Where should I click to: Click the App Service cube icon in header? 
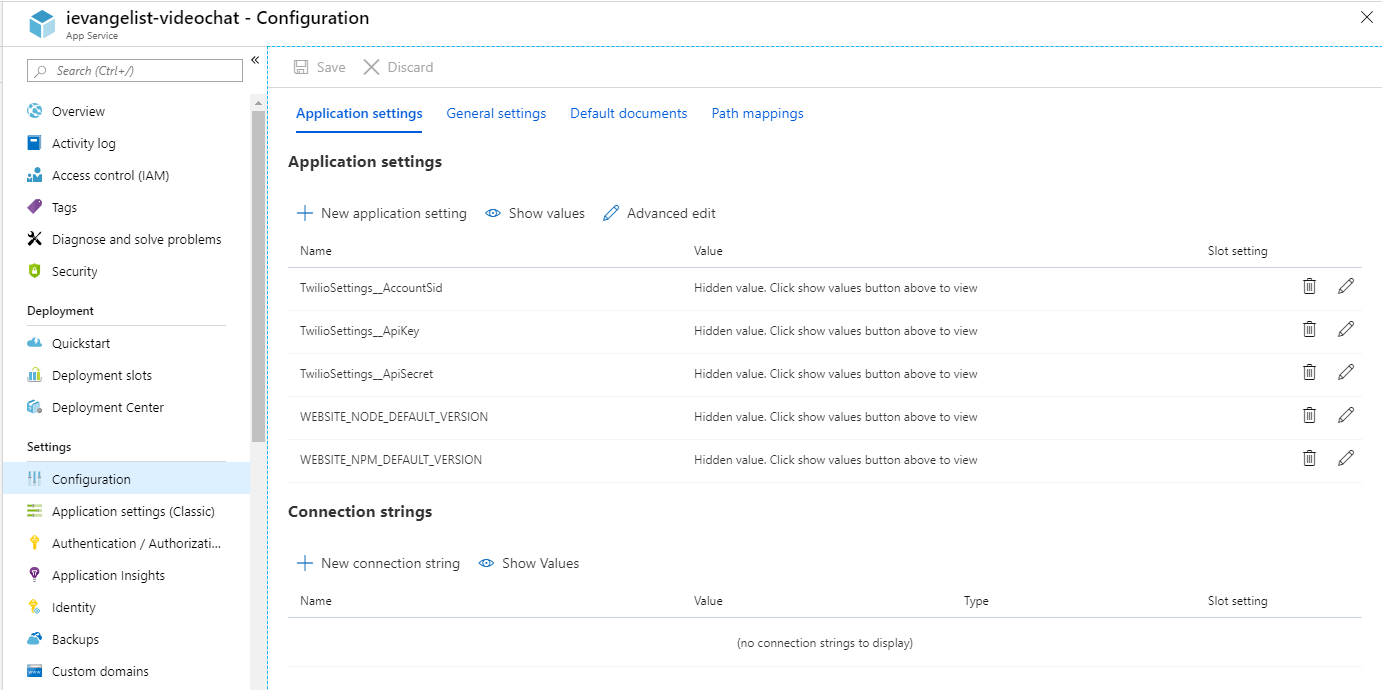tap(42, 25)
